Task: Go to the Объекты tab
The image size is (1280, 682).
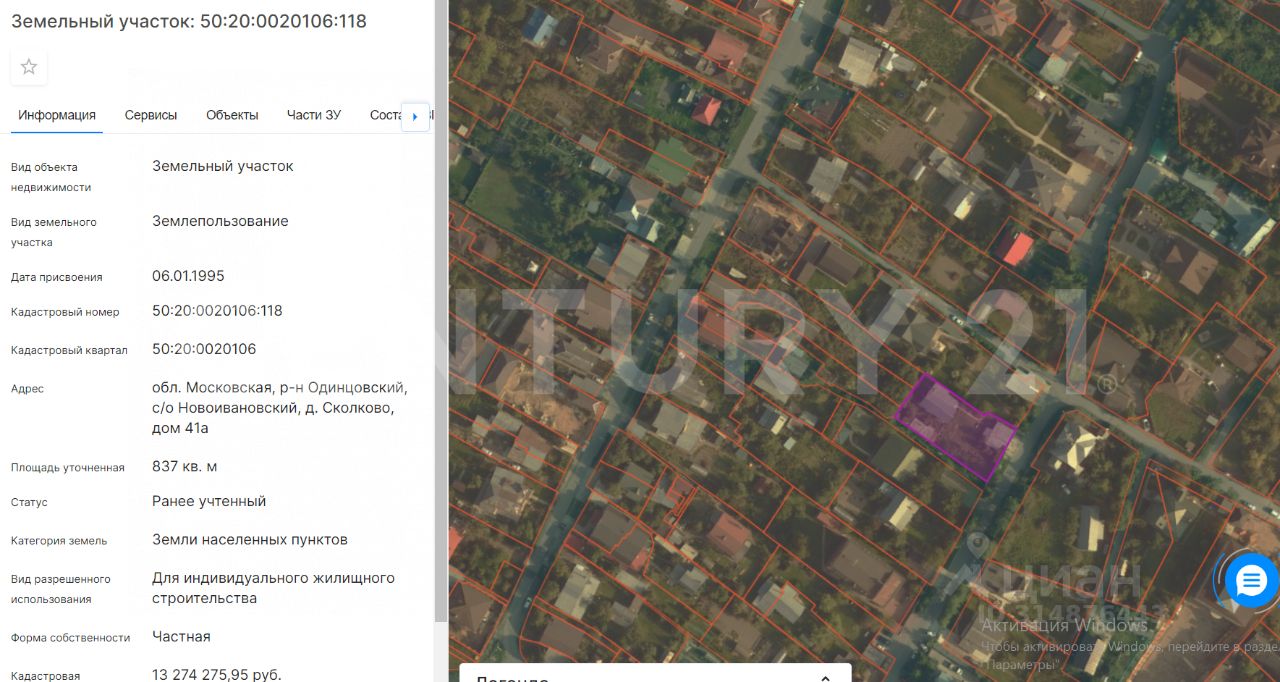Action: pyautogui.click(x=232, y=115)
